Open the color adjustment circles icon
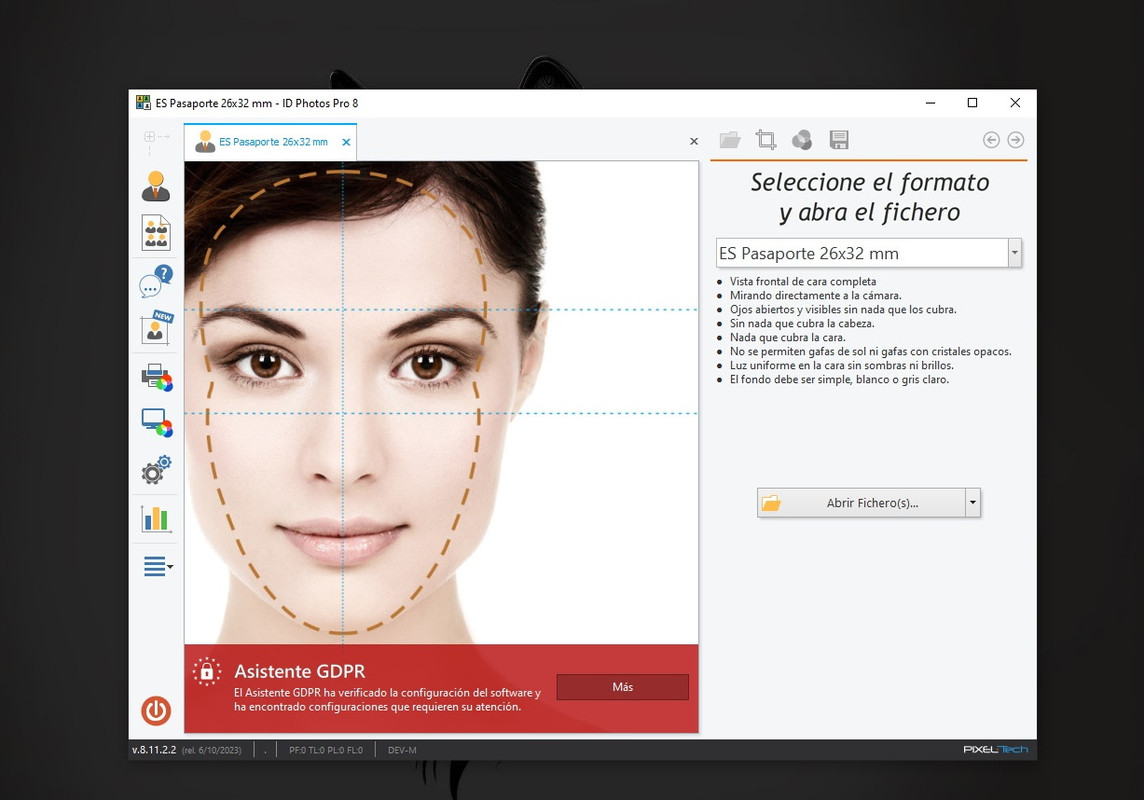This screenshot has width=1144, height=800. tap(802, 140)
